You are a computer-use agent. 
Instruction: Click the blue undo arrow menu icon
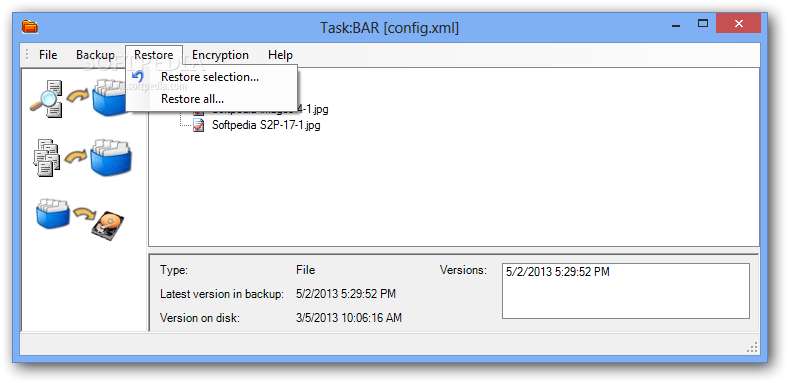point(138,77)
